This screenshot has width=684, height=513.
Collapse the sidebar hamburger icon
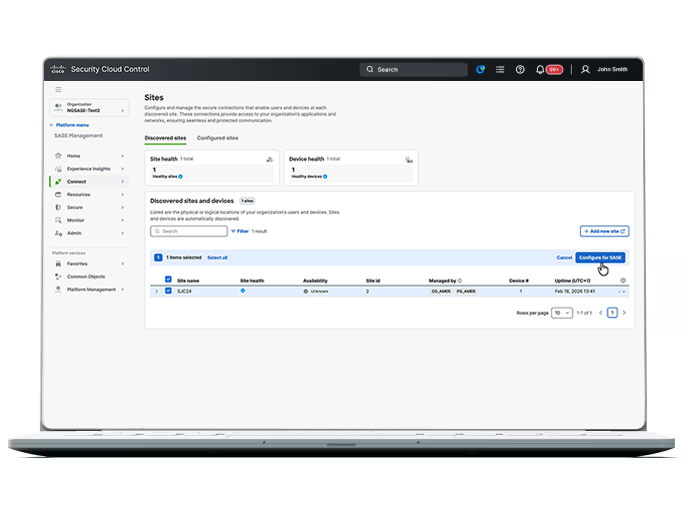pos(58,89)
